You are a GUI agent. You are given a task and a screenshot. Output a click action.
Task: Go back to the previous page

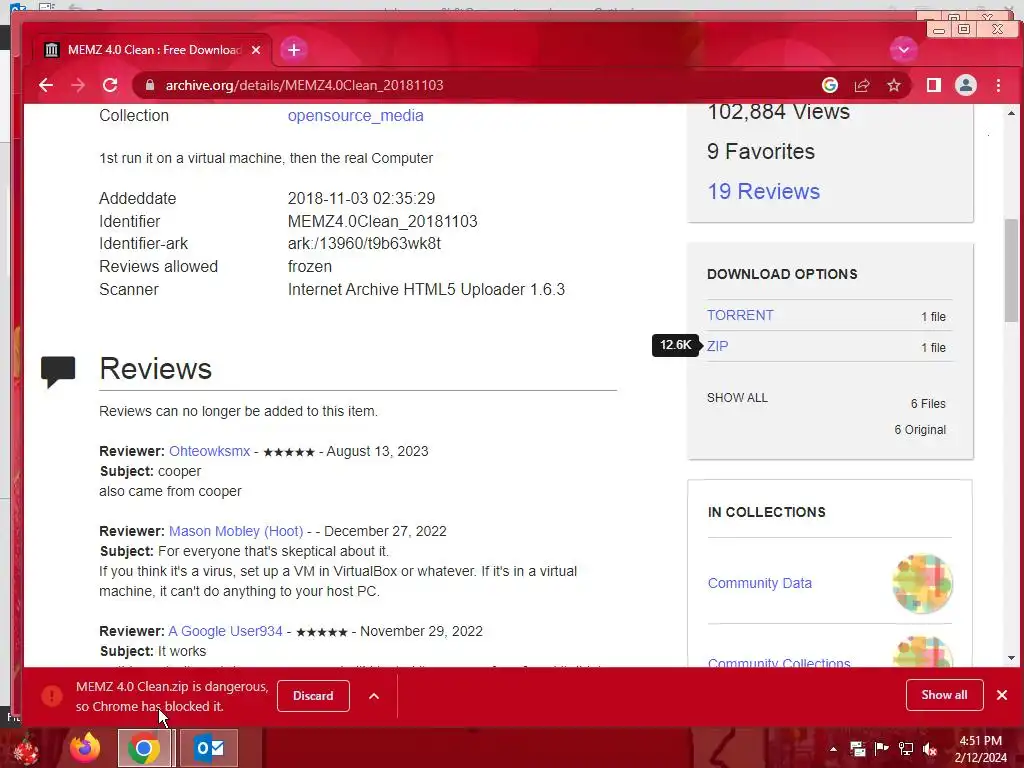point(46,86)
